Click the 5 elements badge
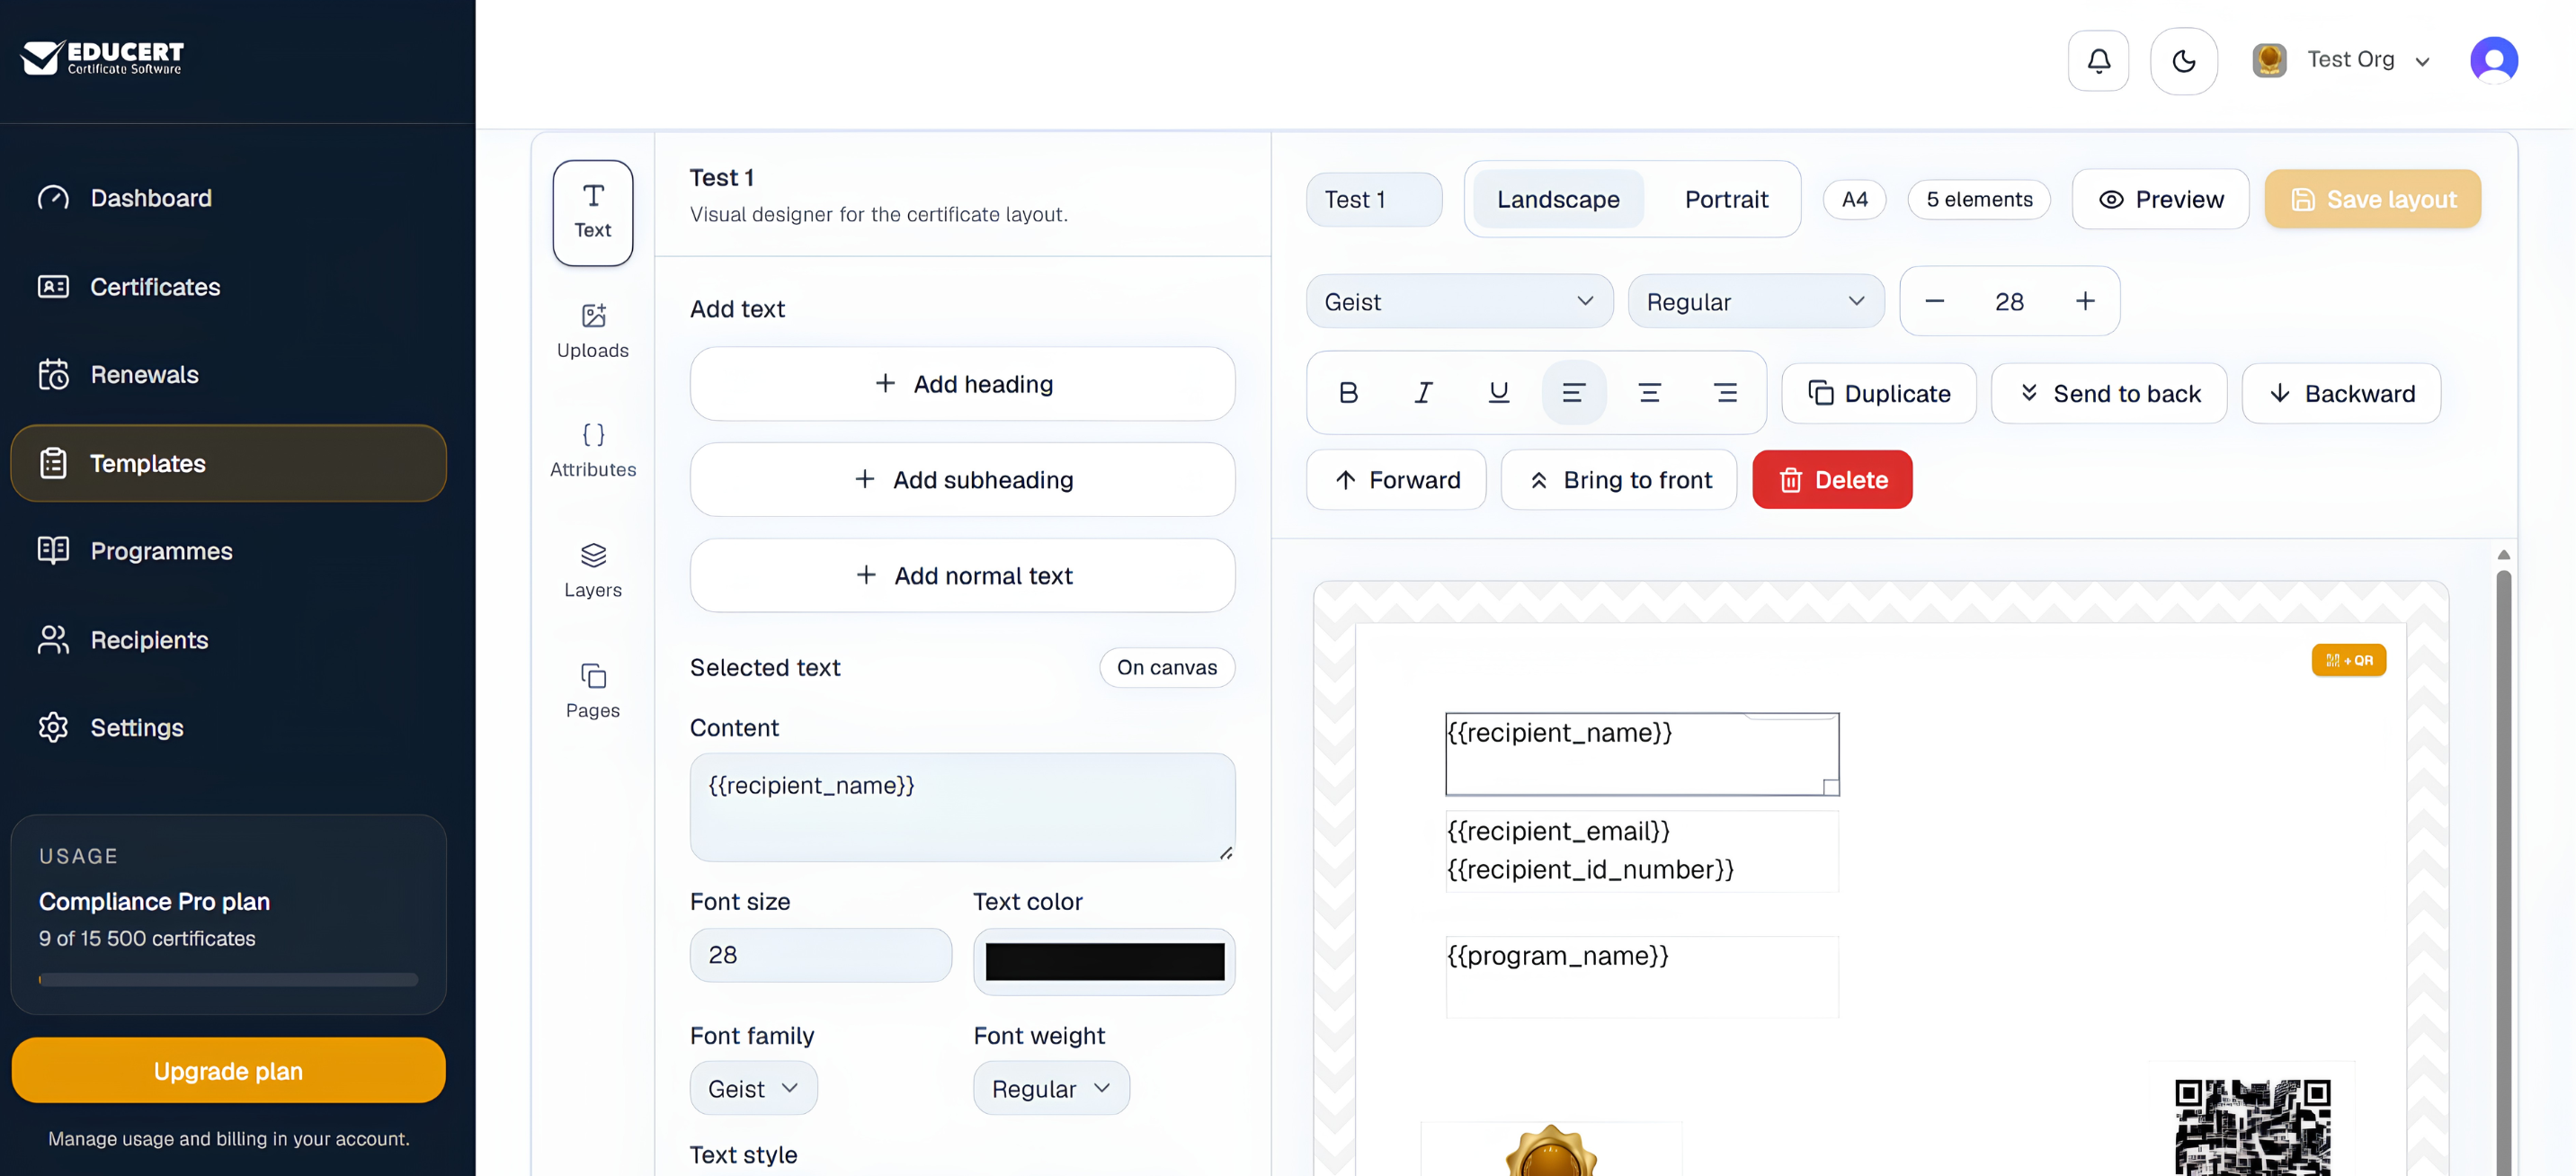The height and width of the screenshot is (1176, 2576). pos(1979,200)
